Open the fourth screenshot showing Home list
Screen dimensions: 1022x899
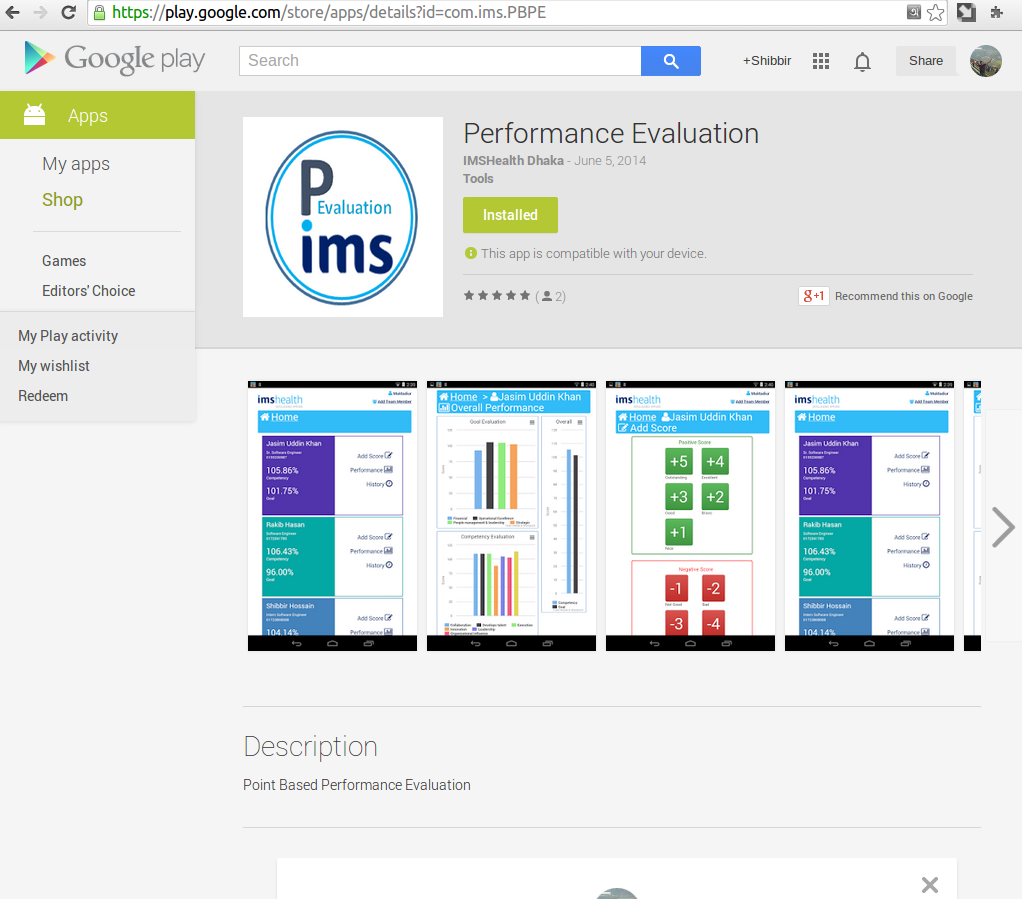coord(869,516)
